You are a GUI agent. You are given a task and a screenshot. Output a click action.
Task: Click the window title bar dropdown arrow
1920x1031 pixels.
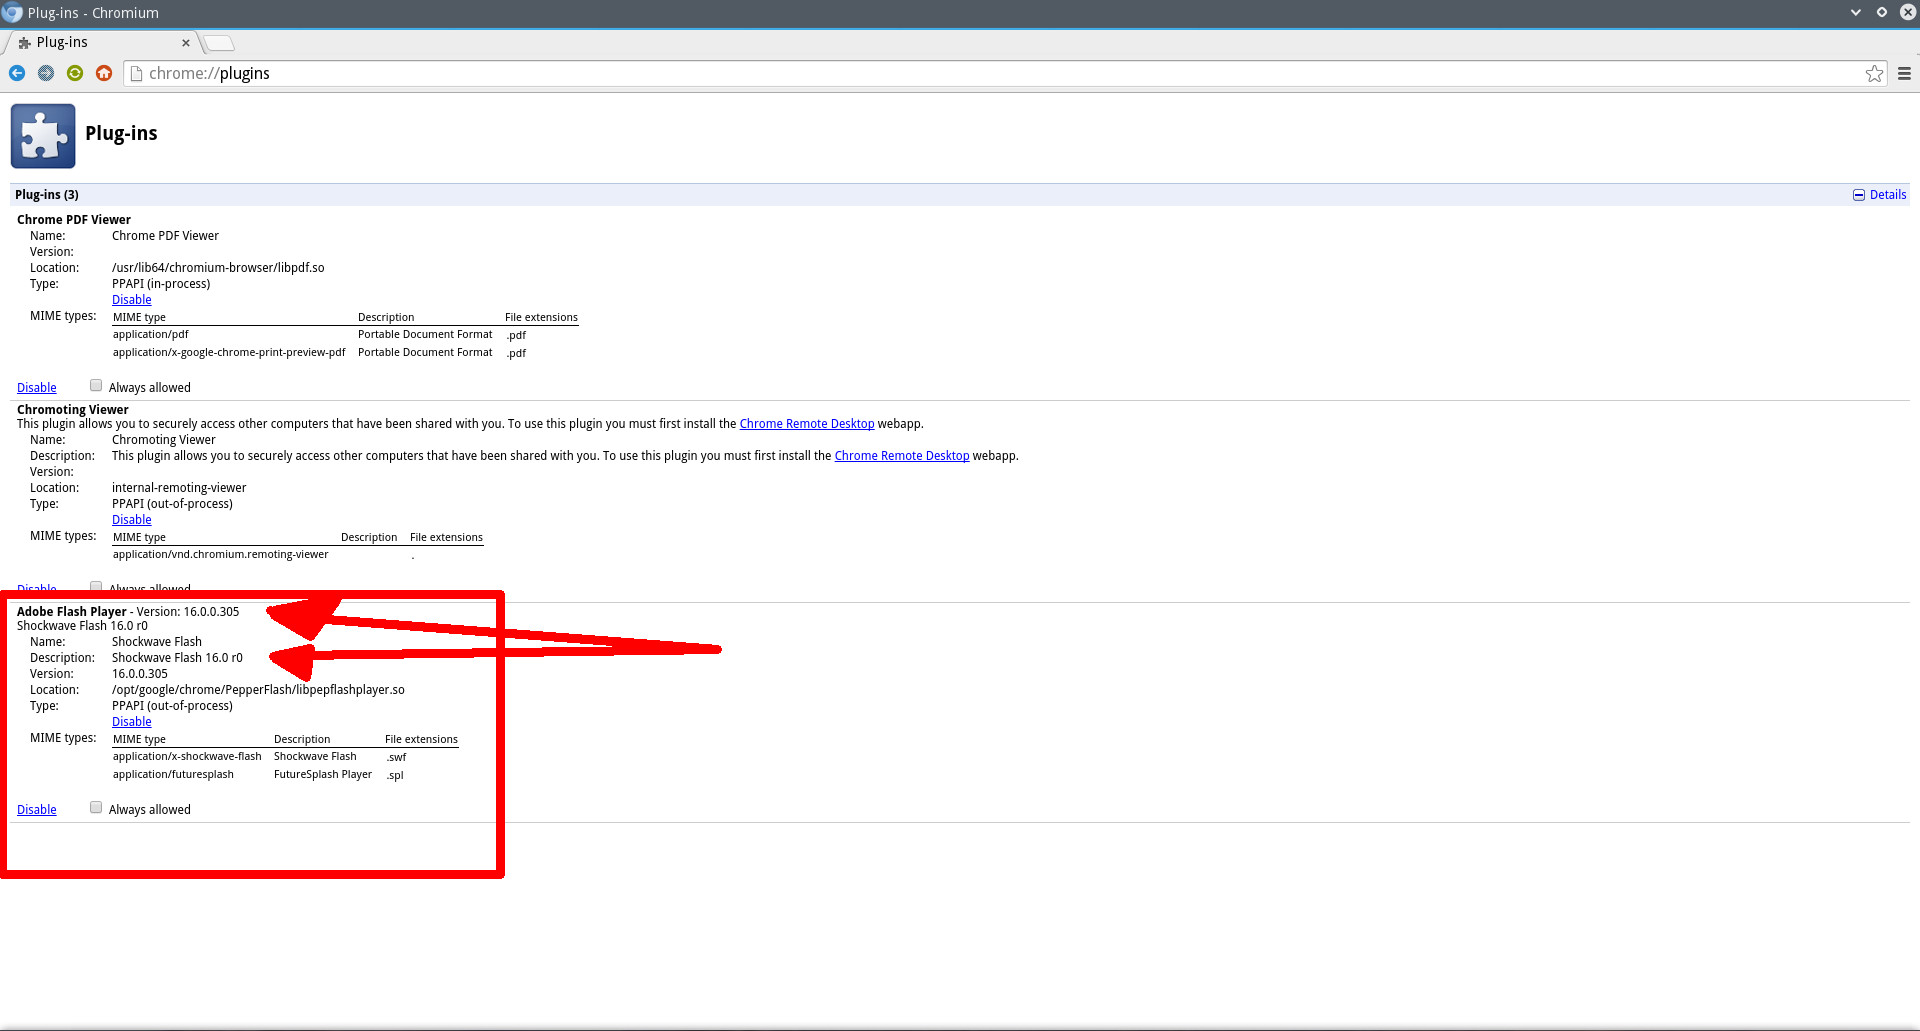point(1856,13)
